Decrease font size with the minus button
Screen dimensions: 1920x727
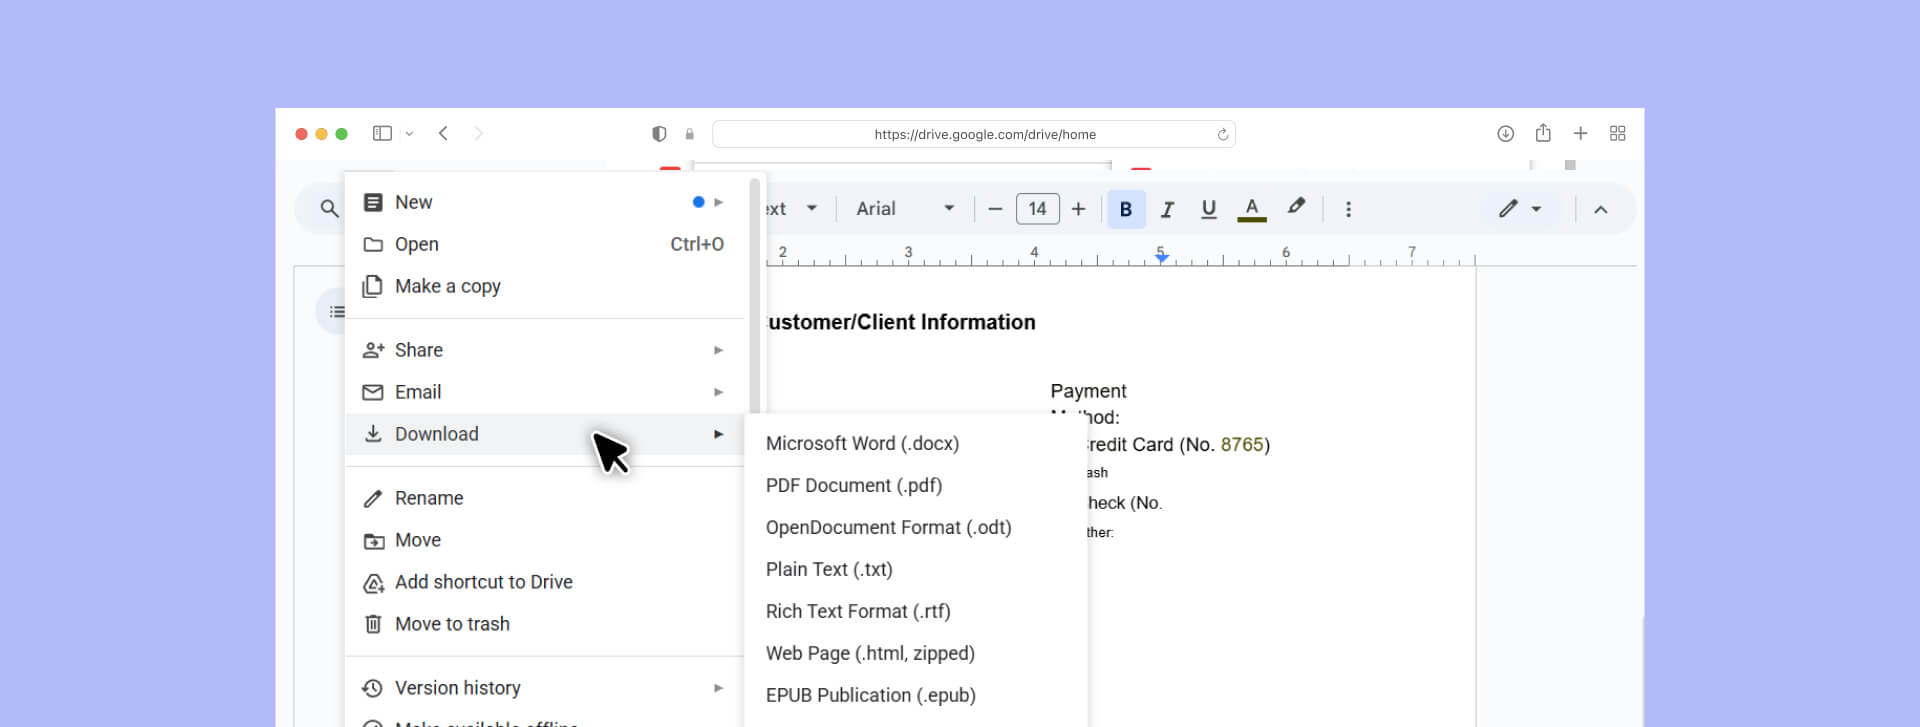[995, 209]
